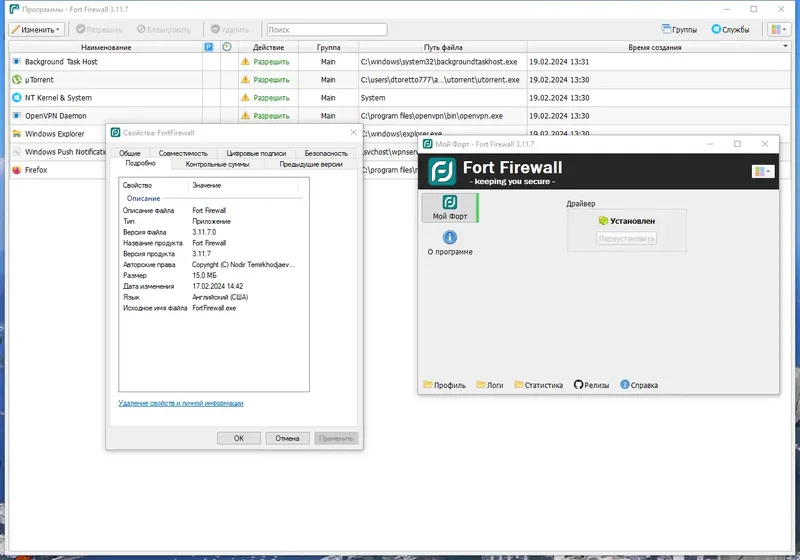Click Отмена in the properties dialog
The height and width of the screenshot is (560, 800).
coord(287,438)
